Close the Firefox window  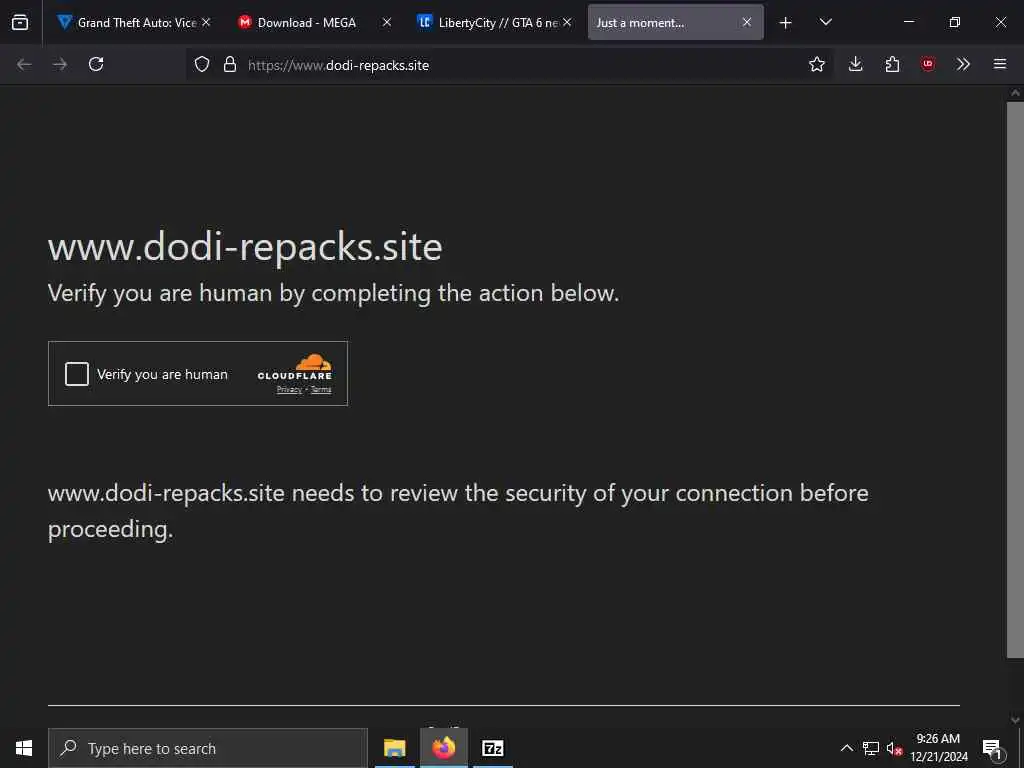tap(1000, 22)
